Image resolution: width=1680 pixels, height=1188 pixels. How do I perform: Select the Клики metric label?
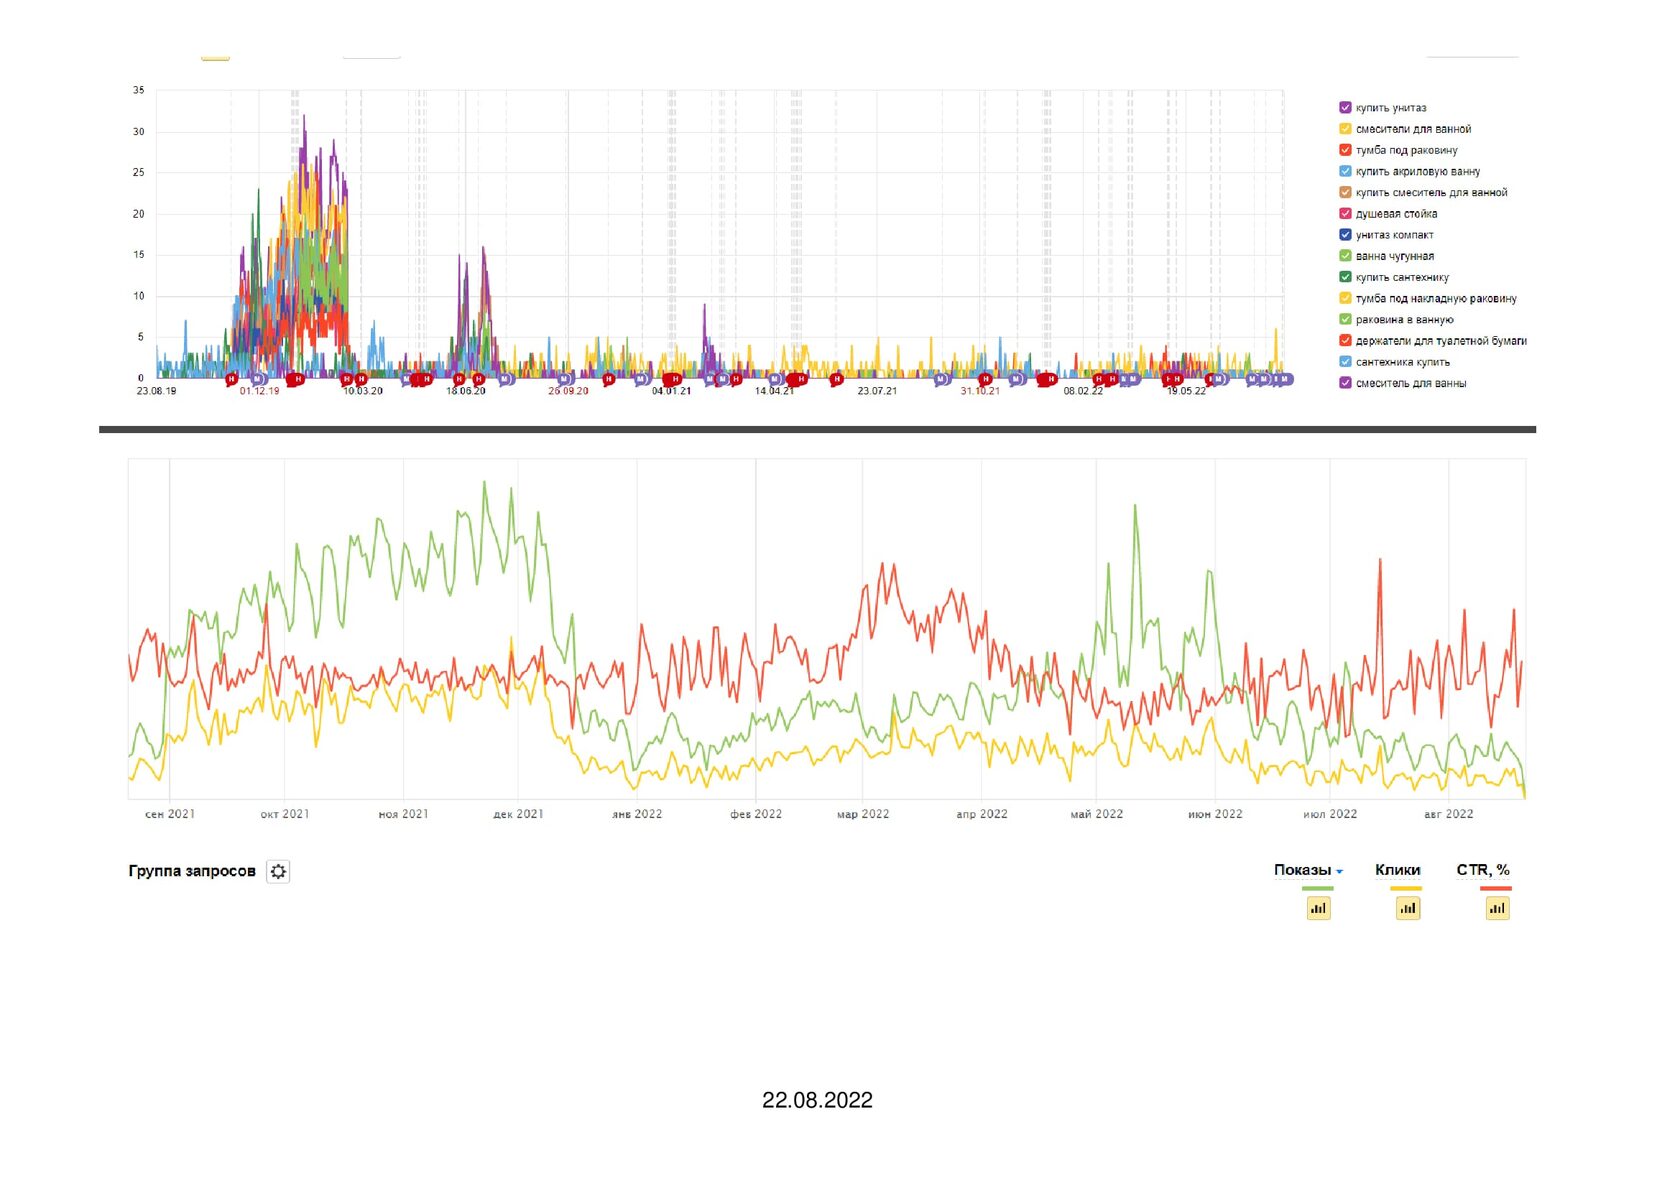tap(1397, 870)
